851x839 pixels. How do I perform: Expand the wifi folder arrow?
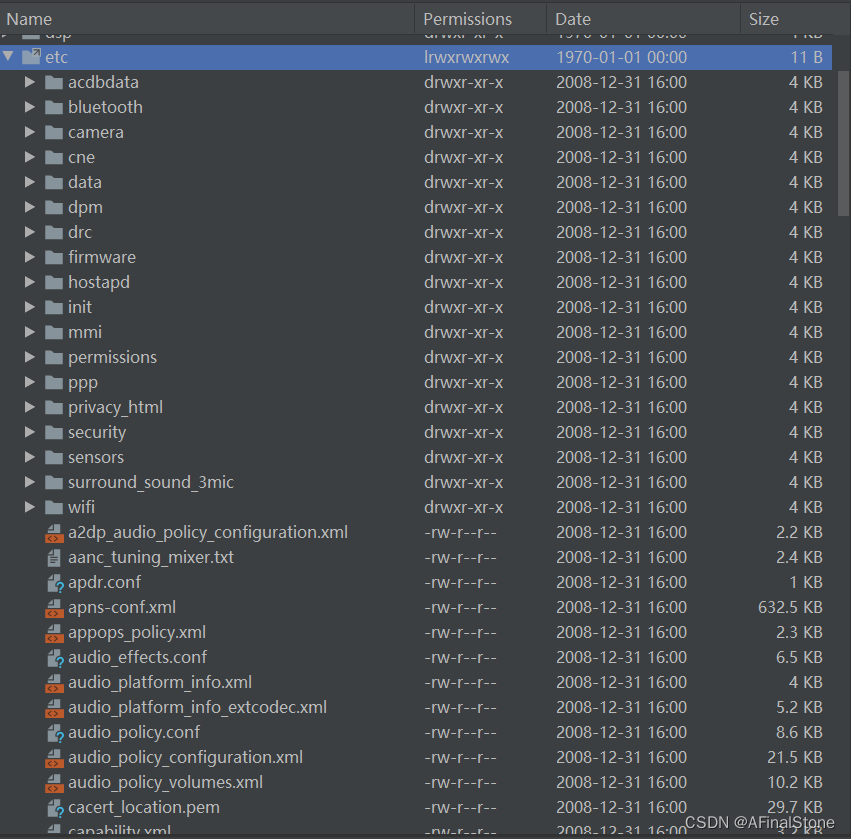click(x=30, y=506)
